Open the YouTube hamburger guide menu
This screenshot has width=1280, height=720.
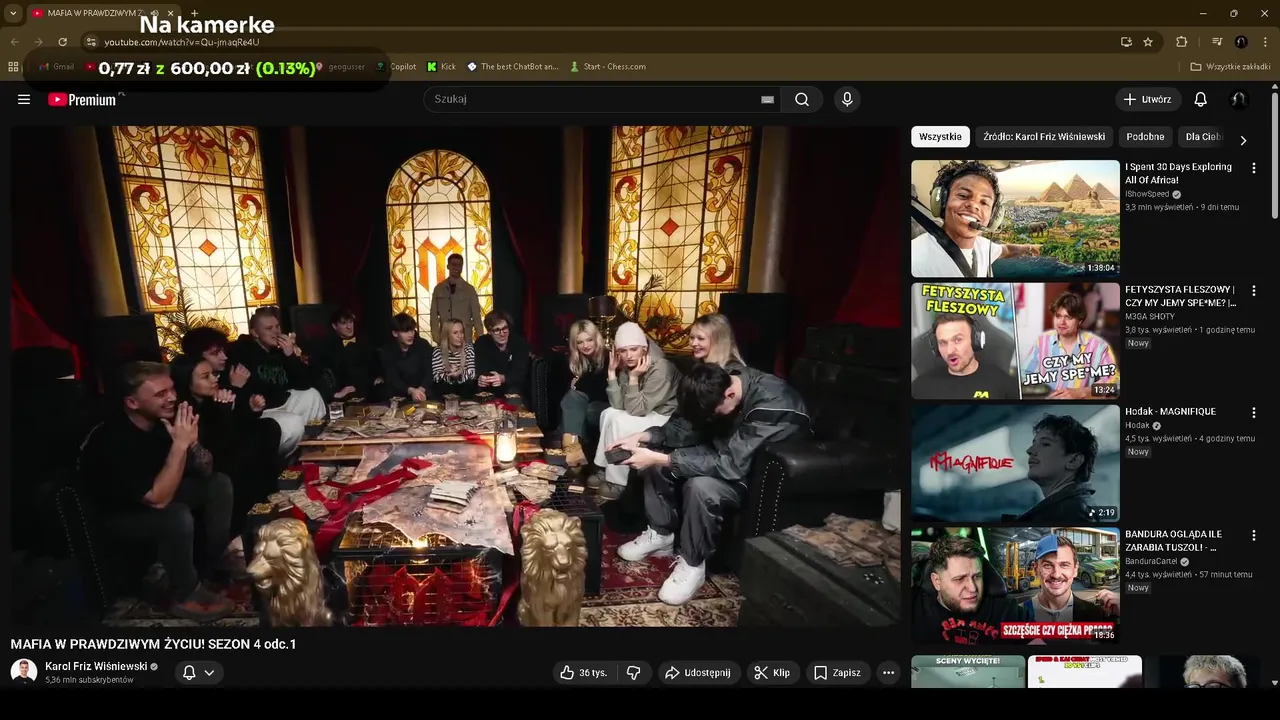point(24,99)
